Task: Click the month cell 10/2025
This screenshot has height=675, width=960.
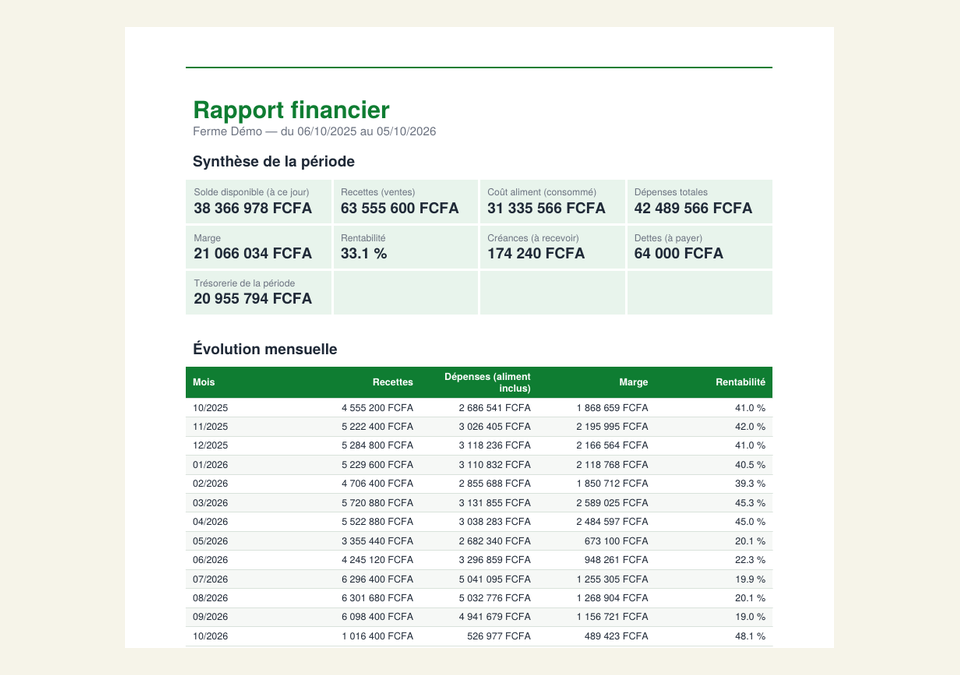Action: point(210,408)
